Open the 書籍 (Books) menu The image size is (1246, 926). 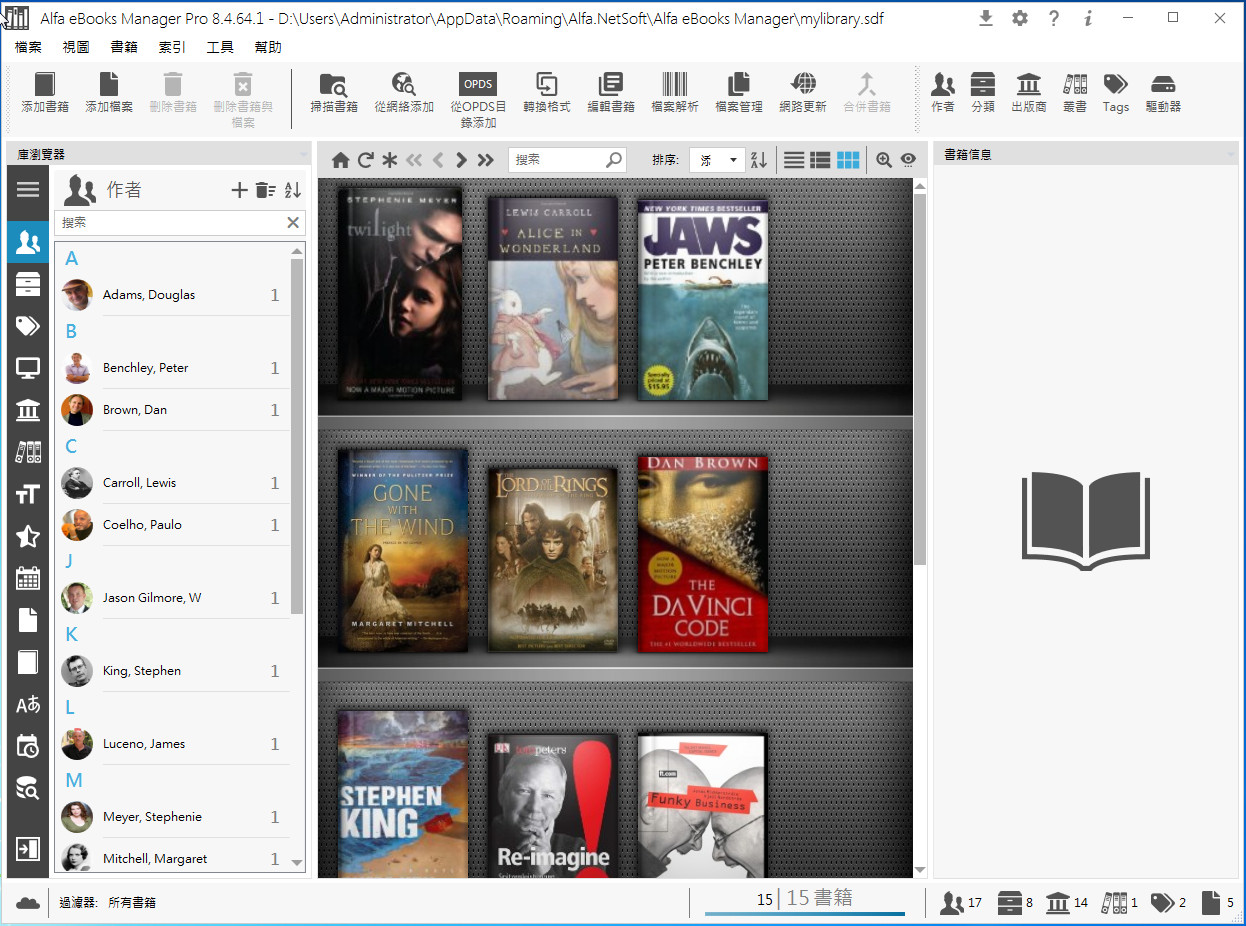[124, 47]
